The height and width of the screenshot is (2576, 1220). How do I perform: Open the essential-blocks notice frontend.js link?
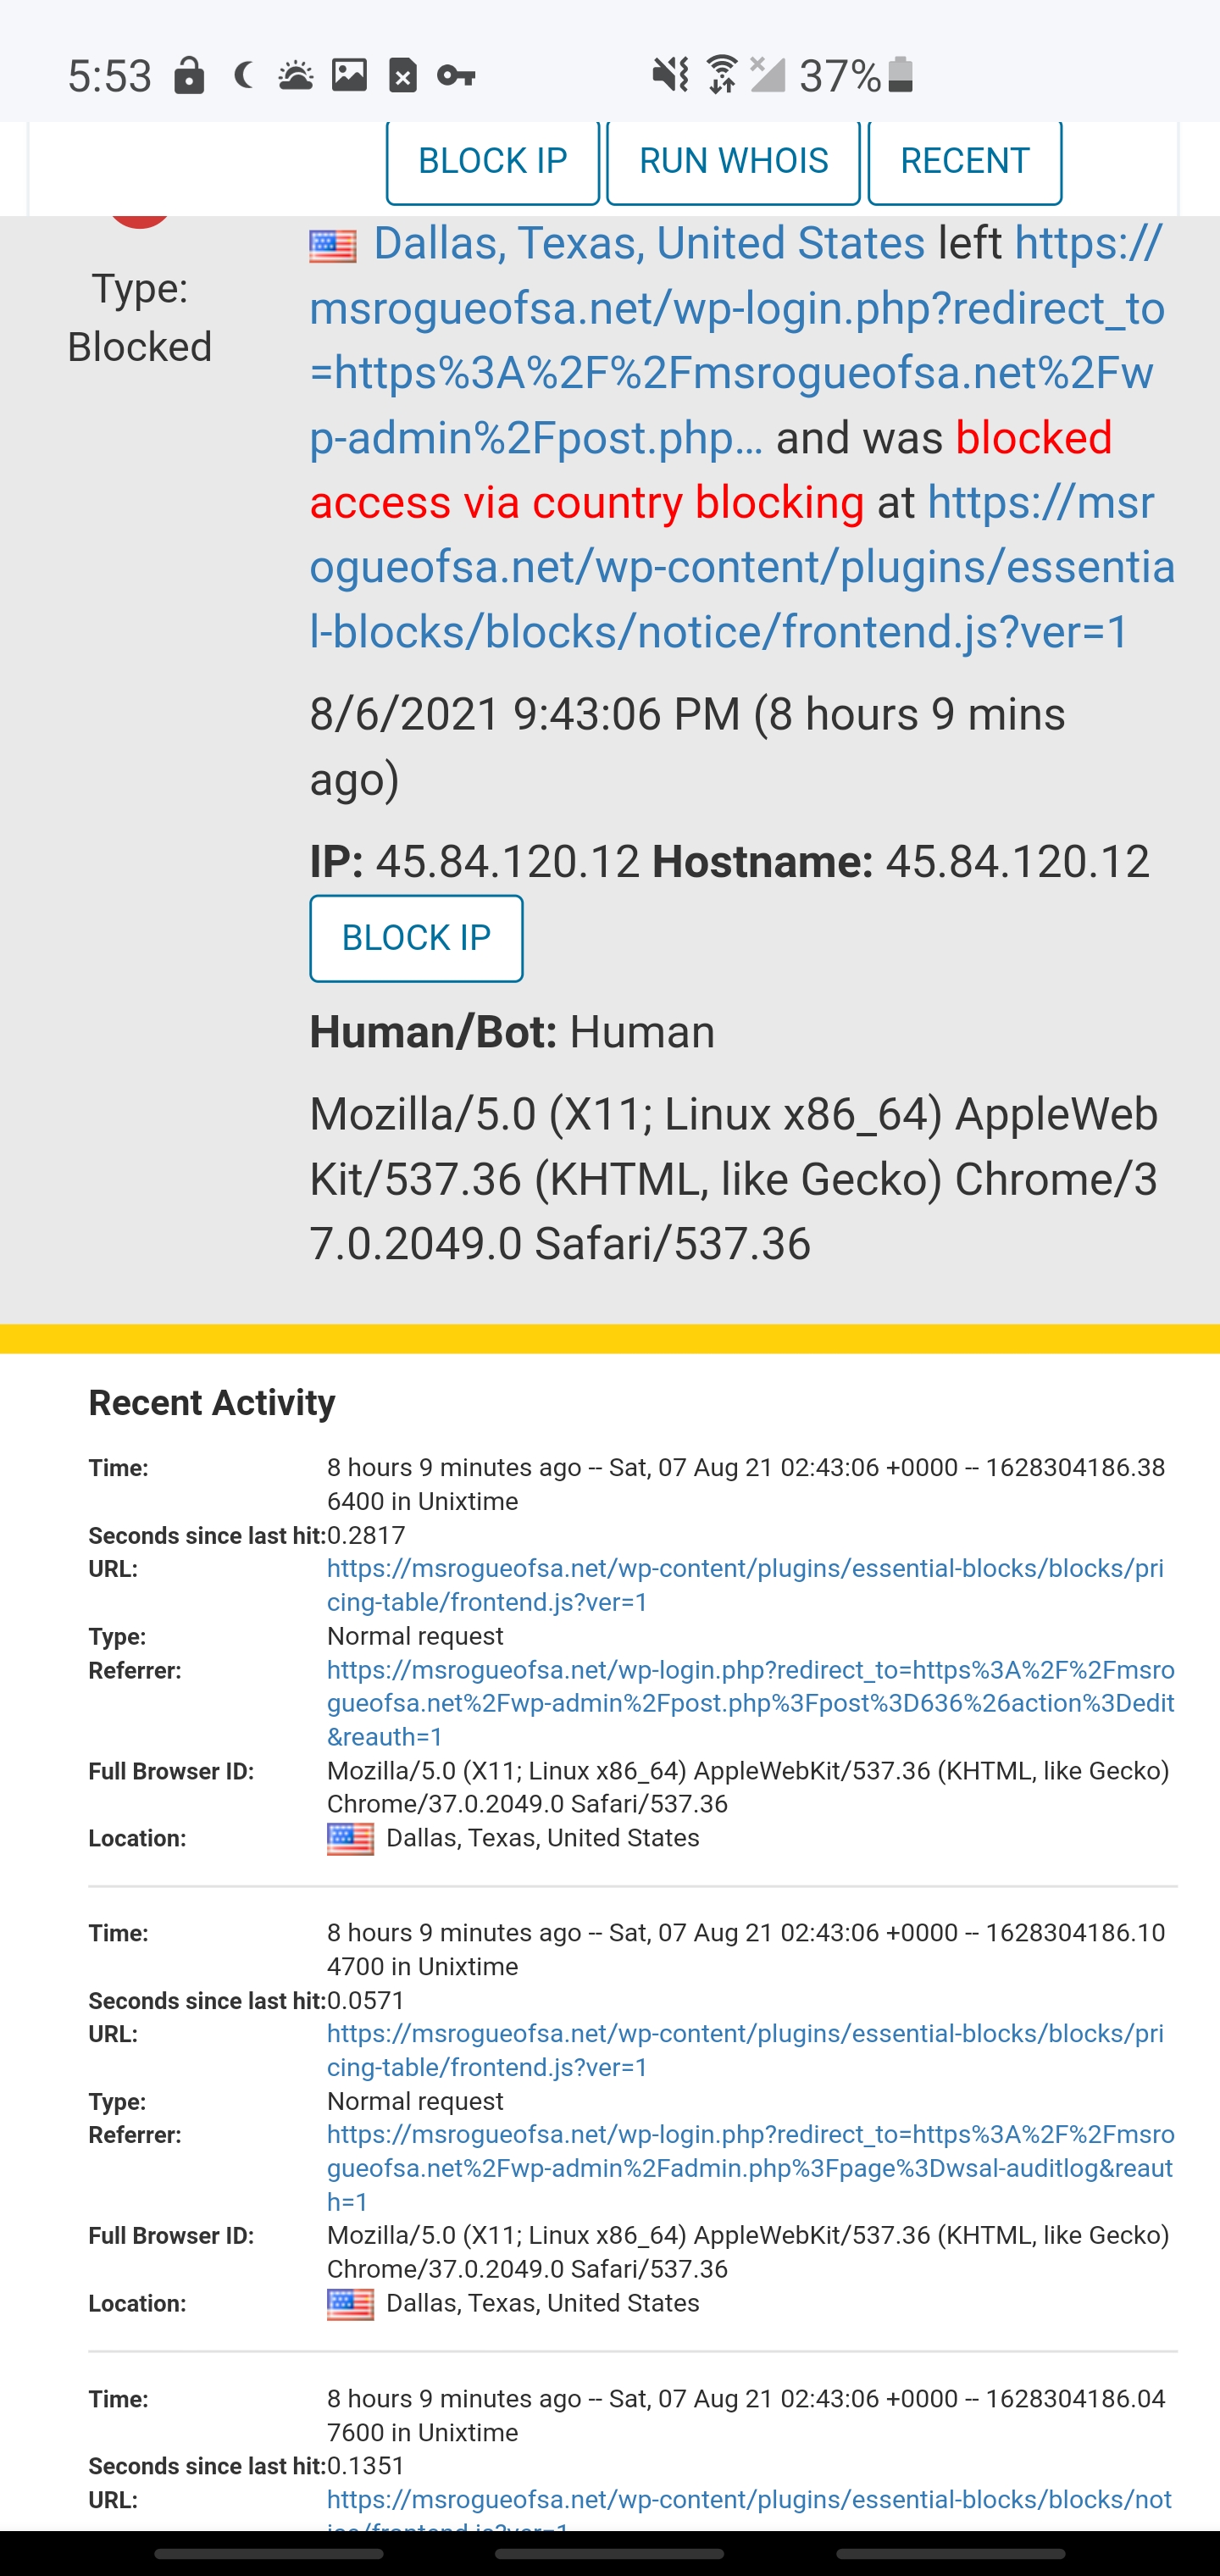click(741, 567)
